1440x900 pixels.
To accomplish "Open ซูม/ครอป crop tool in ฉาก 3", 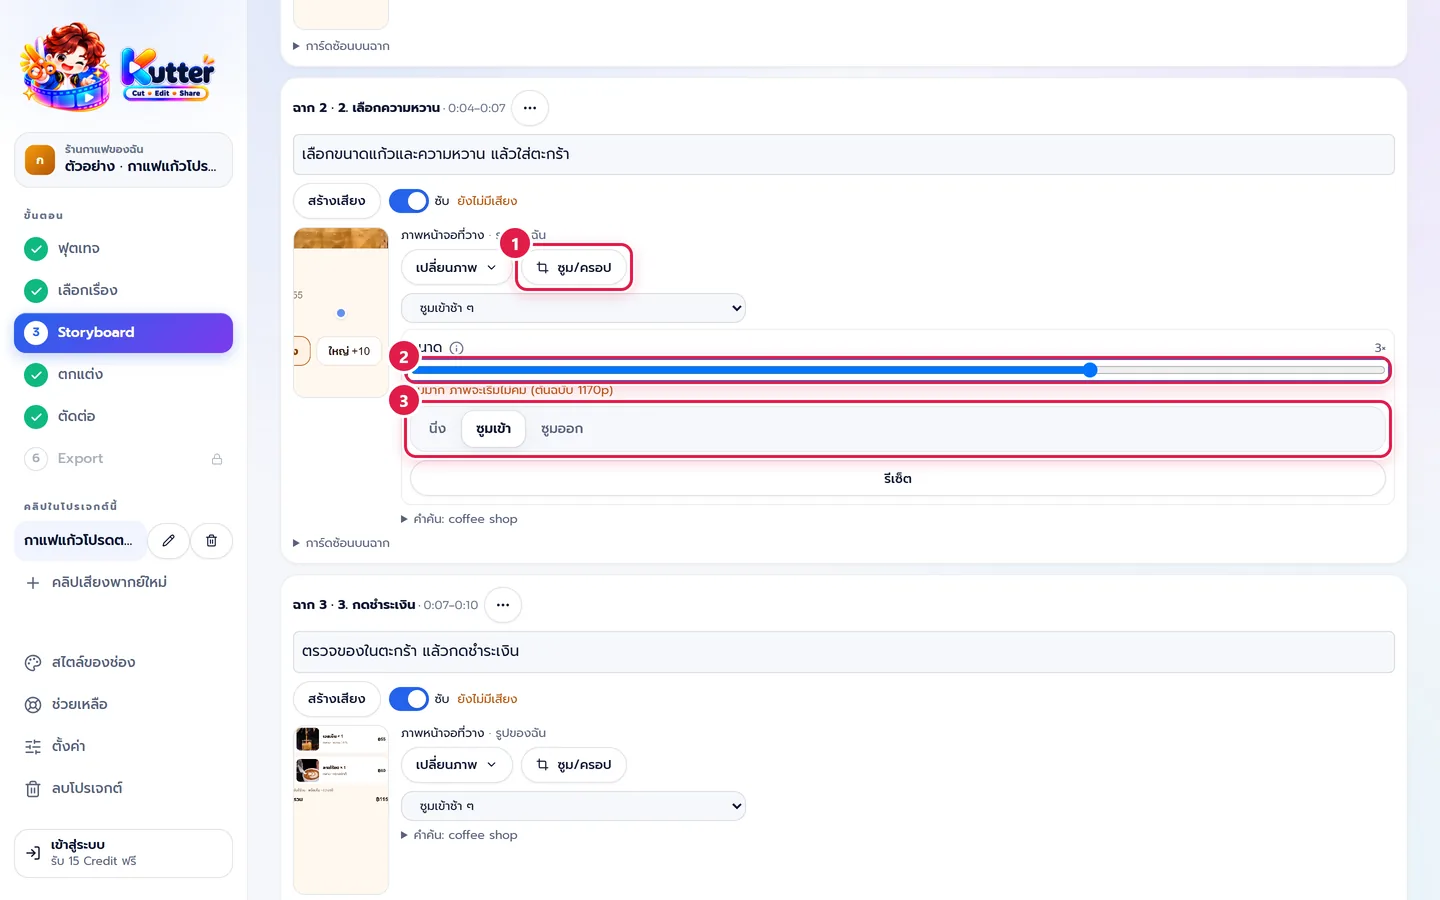I will click(x=574, y=765).
